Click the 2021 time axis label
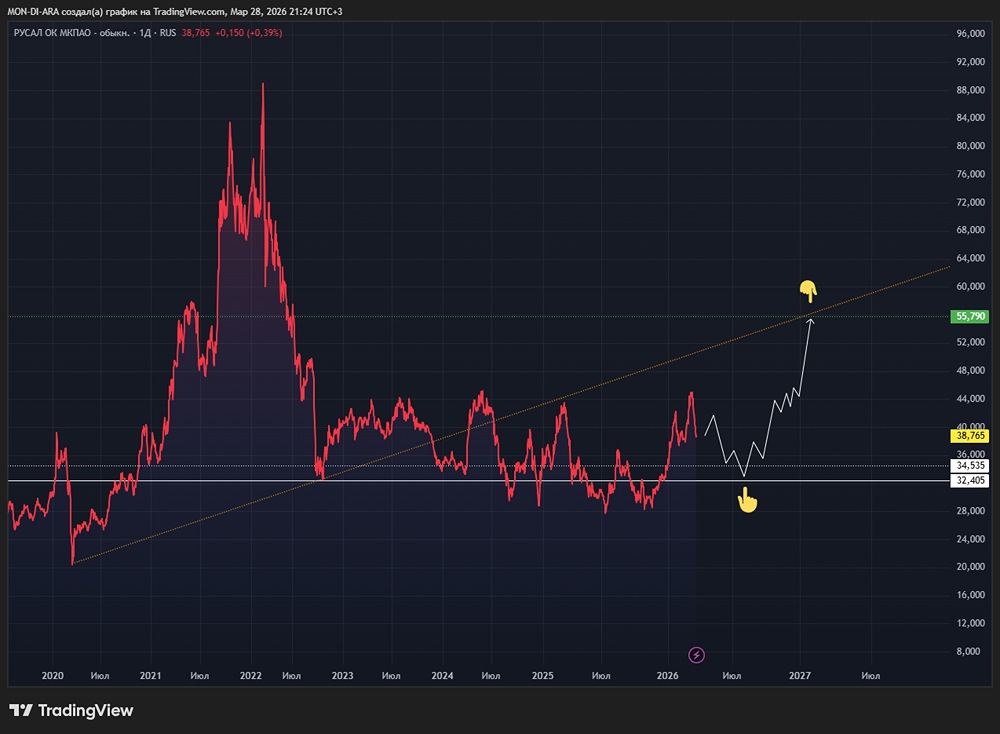This screenshot has width=1000, height=734. (151, 675)
